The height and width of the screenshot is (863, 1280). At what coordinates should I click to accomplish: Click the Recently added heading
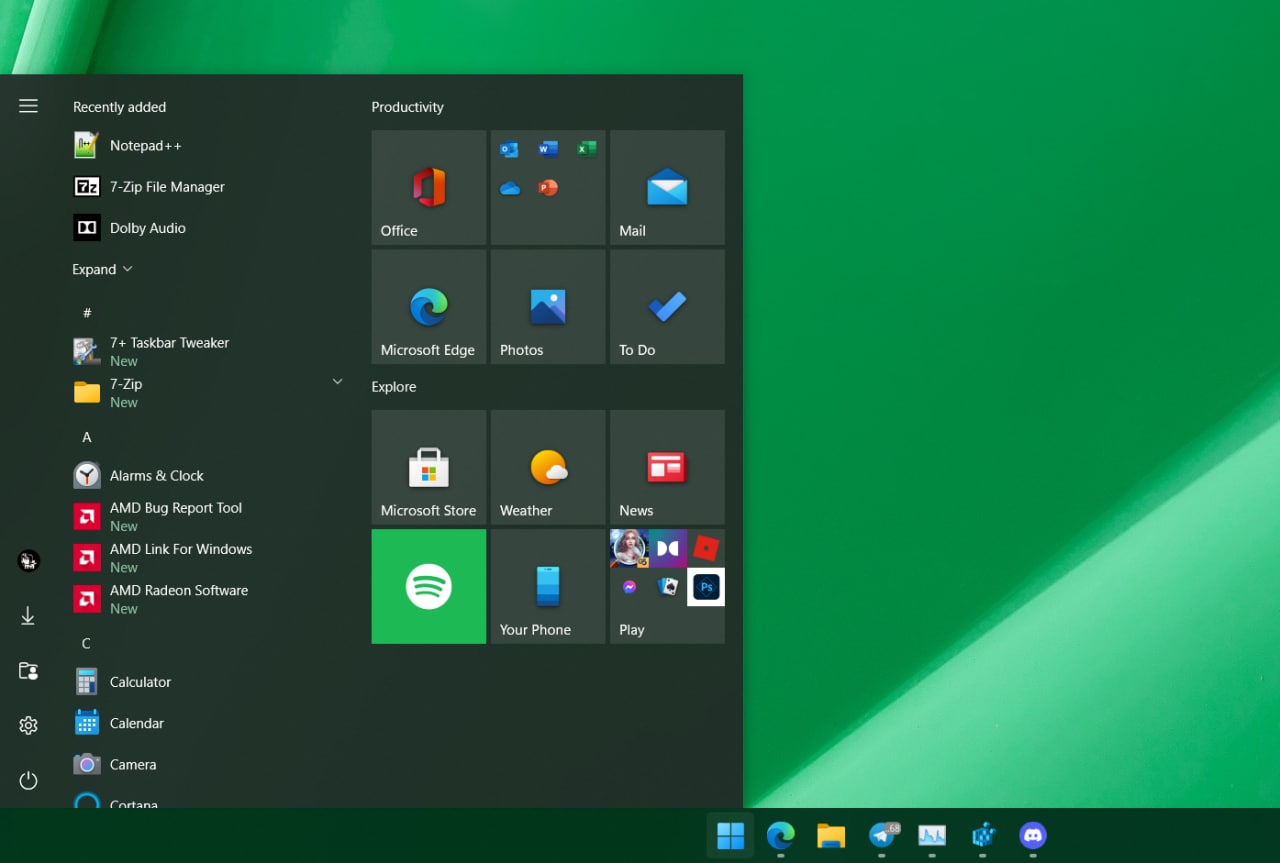coord(119,107)
